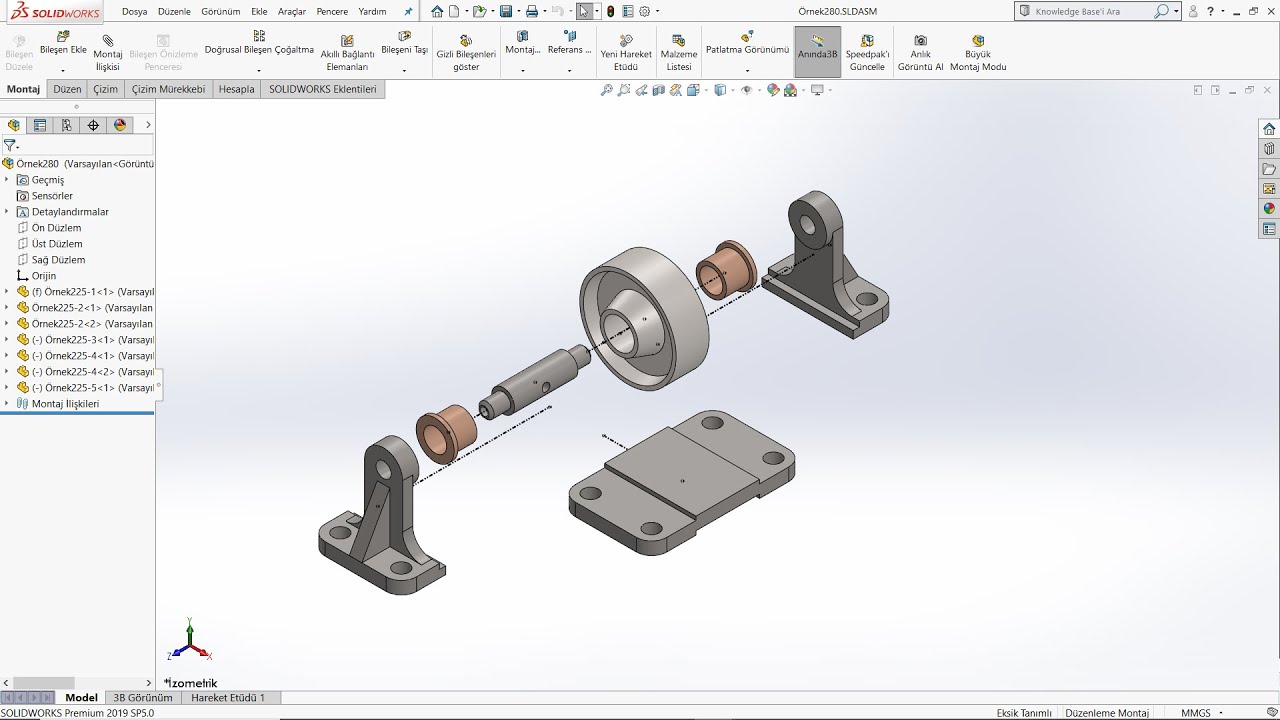Open the Araçlar menu
1280x720 pixels.
pyautogui.click(x=291, y=12)
